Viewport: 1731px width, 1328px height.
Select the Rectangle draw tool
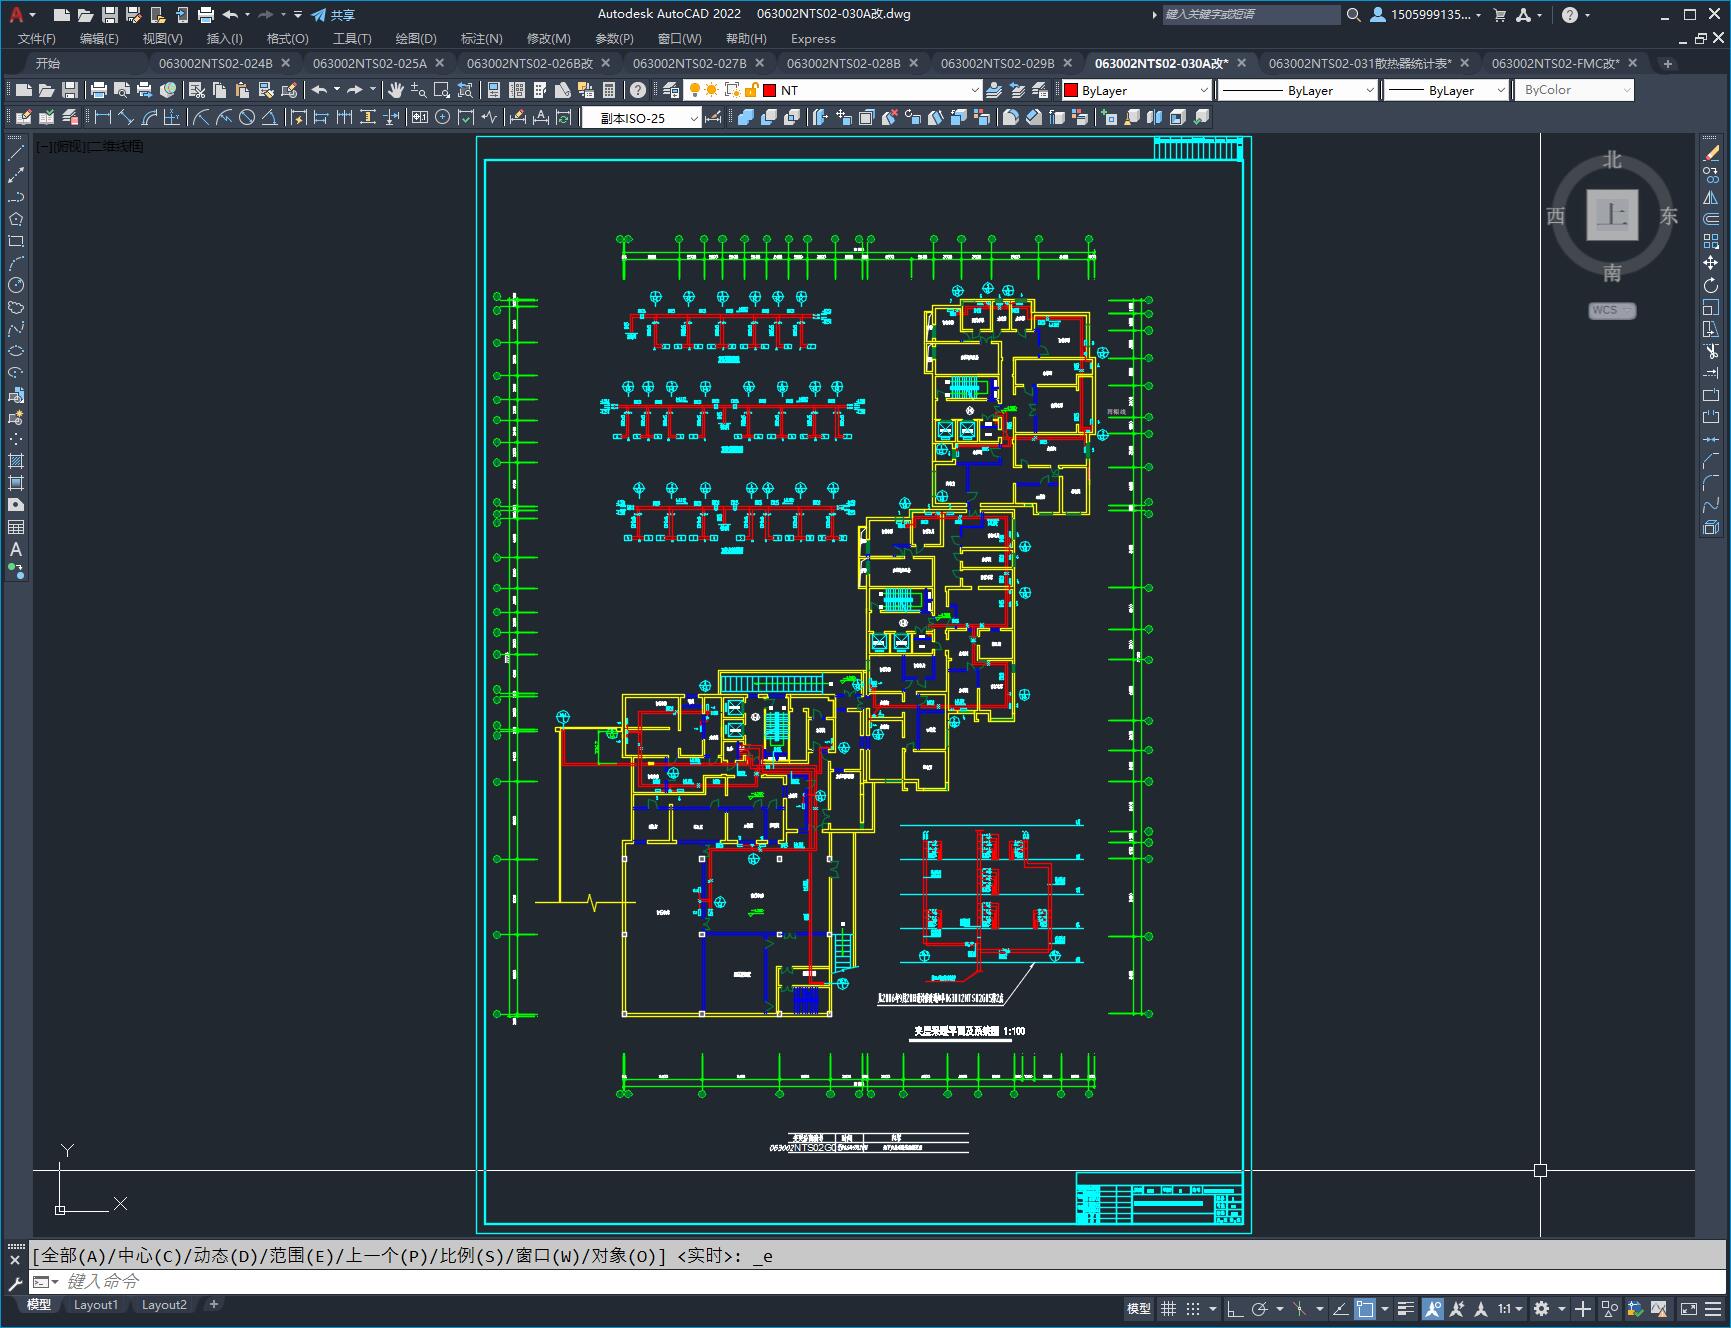16,241
